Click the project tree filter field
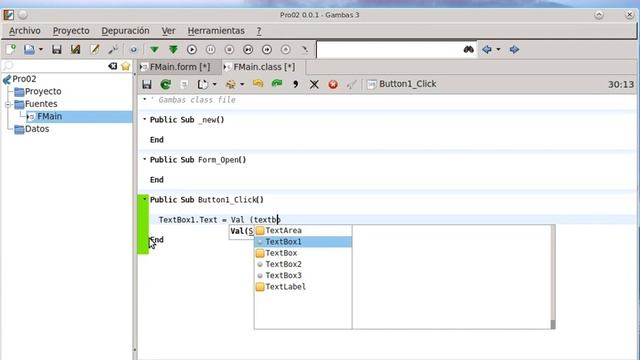This screenshot has width=640, height=360. point(59,66)
